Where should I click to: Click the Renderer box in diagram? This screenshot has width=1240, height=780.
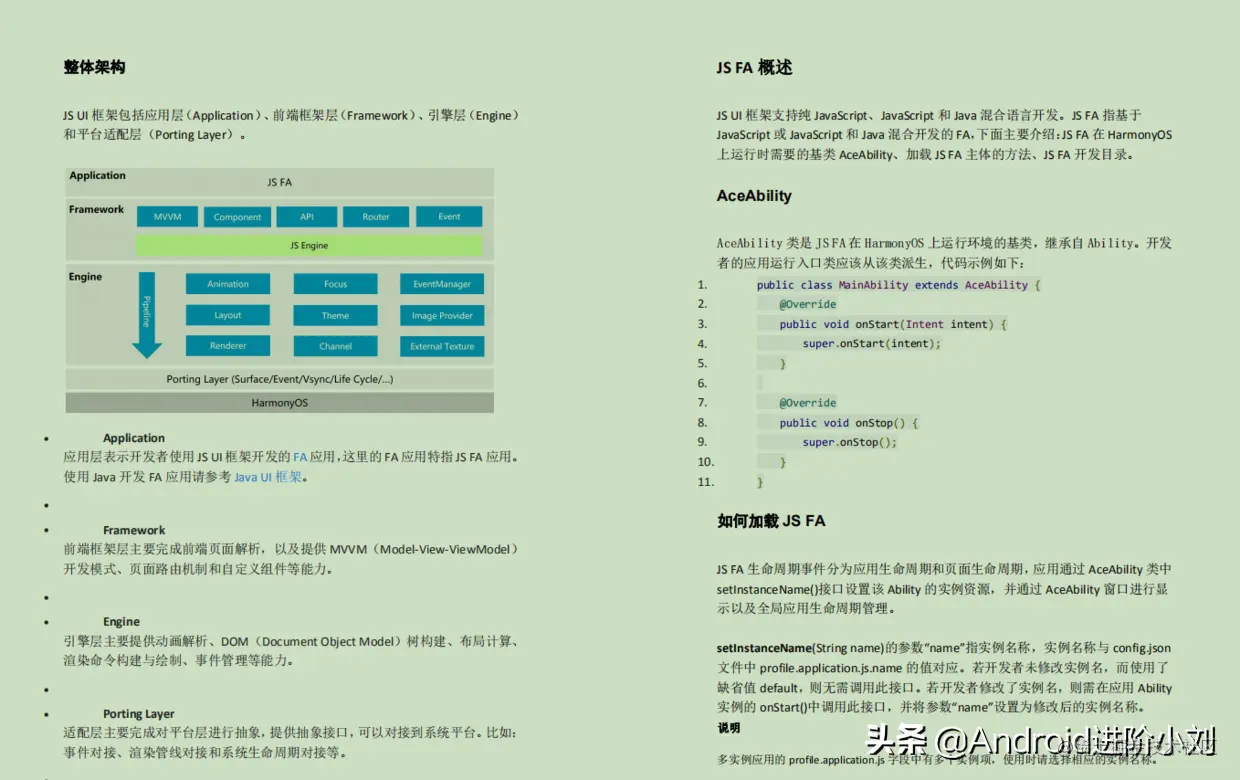(x=228, y=346)
